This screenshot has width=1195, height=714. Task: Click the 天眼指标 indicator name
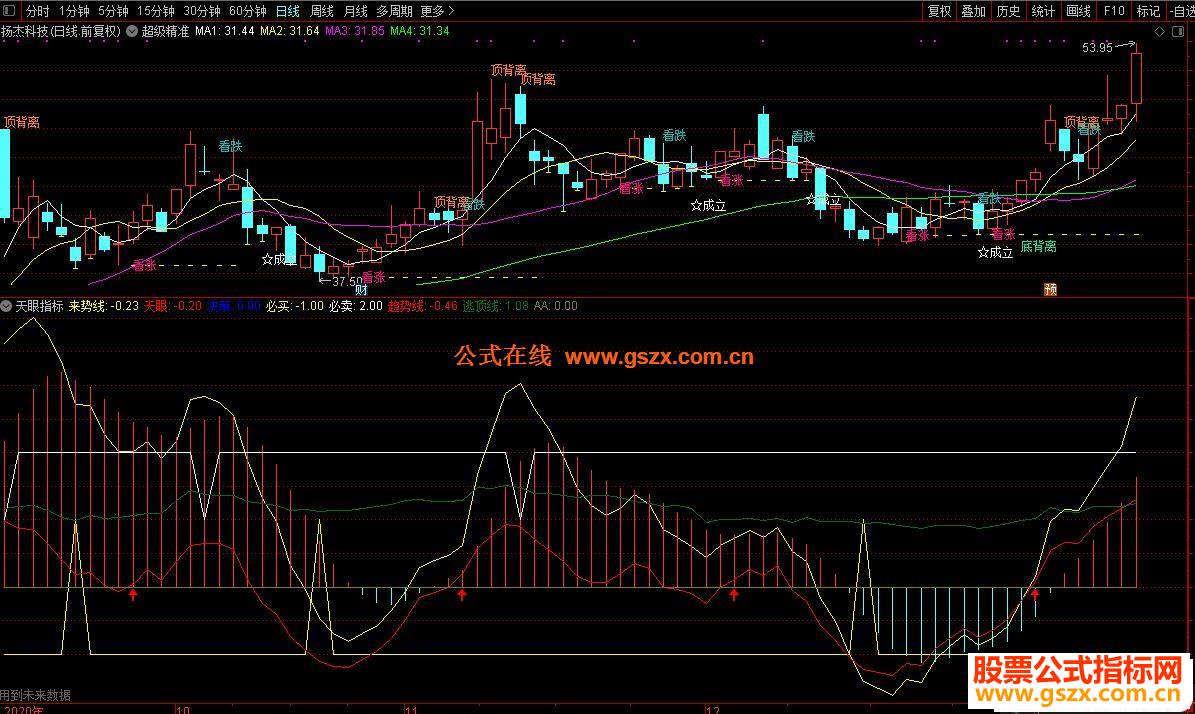40,306
